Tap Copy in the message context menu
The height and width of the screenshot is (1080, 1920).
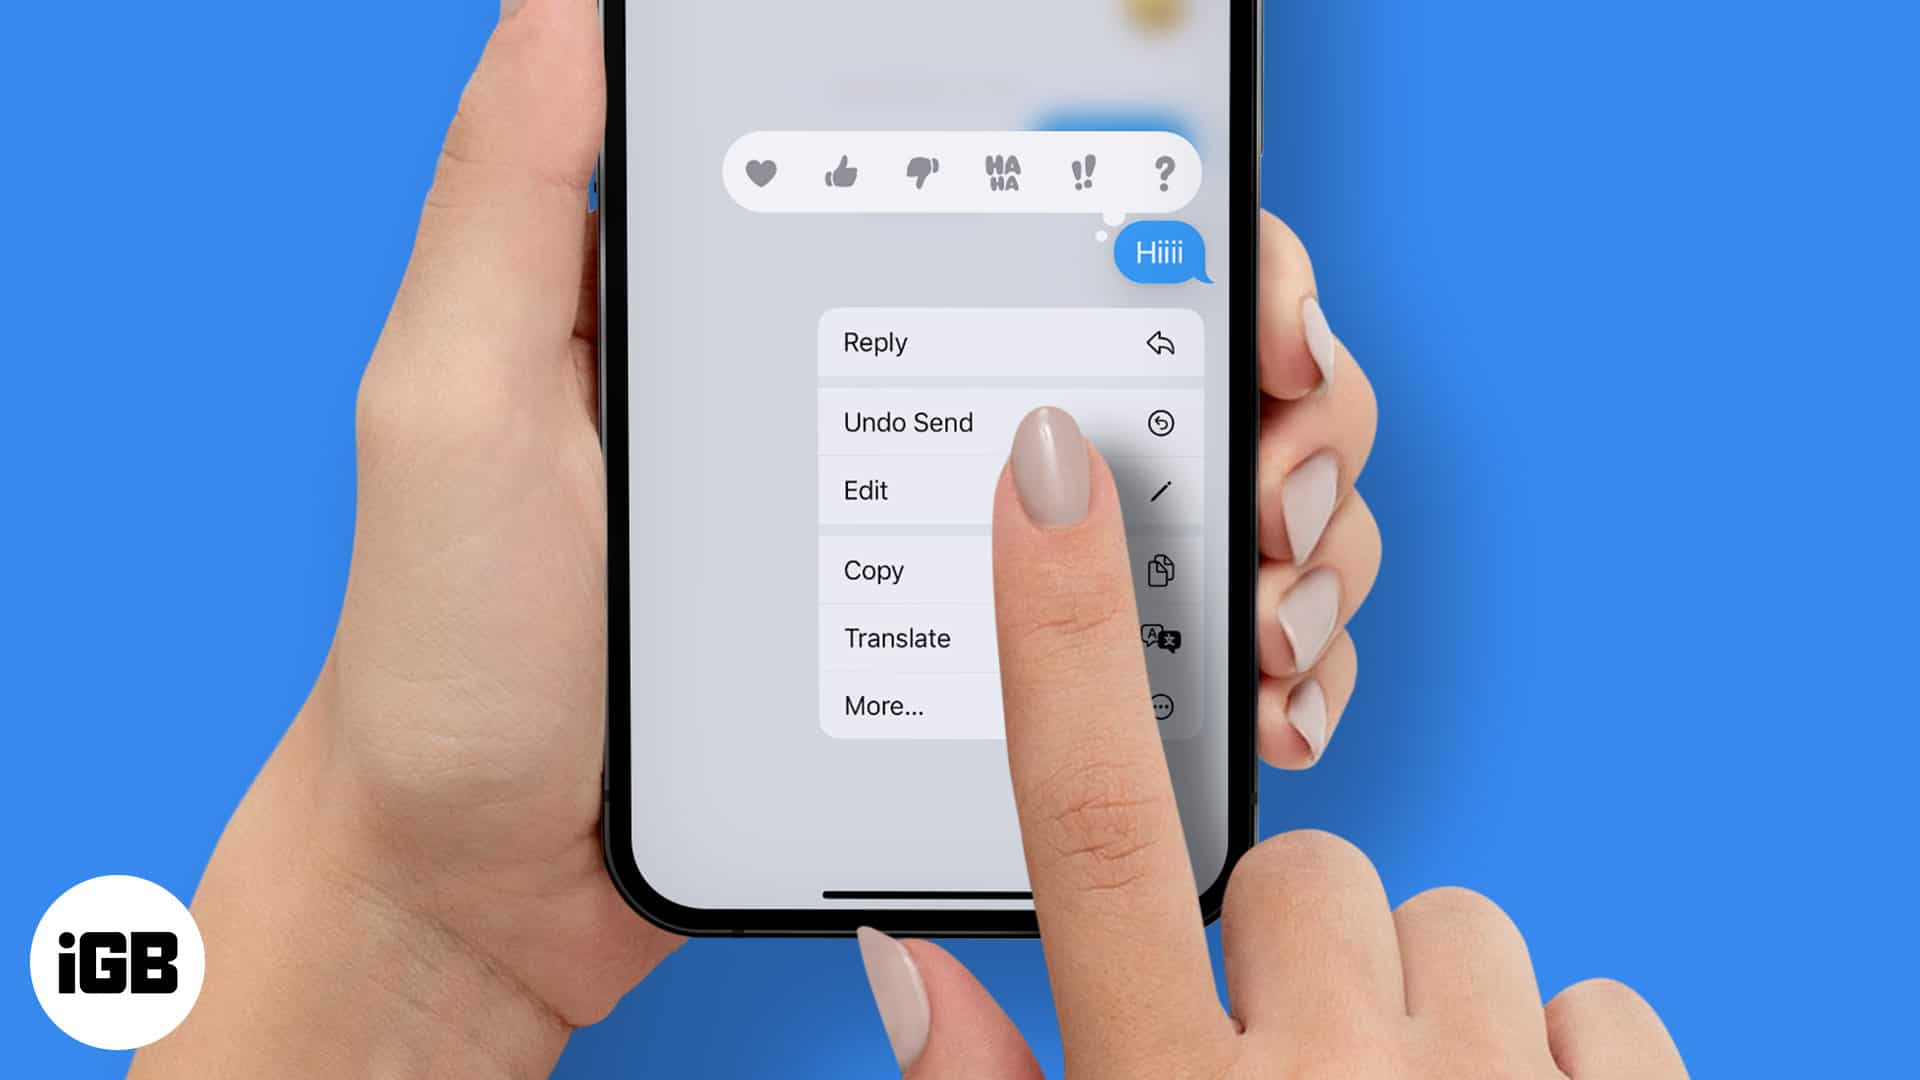(x=873, y=570)
